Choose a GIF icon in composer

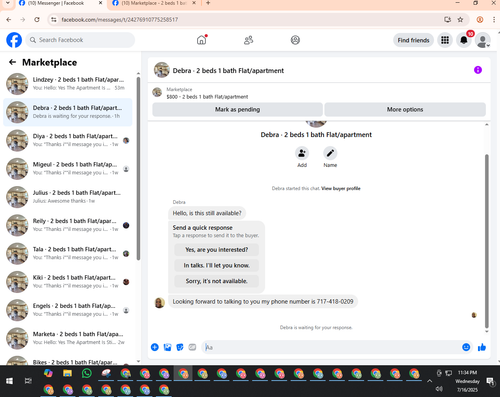(x=192, y=347)
